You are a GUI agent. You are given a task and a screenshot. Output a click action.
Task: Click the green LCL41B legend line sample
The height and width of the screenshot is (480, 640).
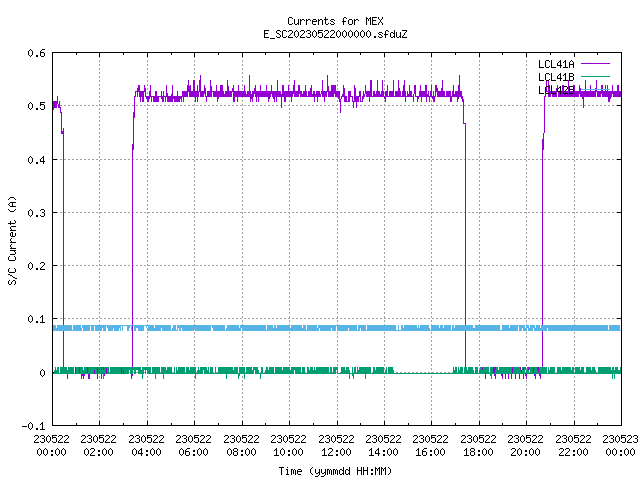[595, 76]
